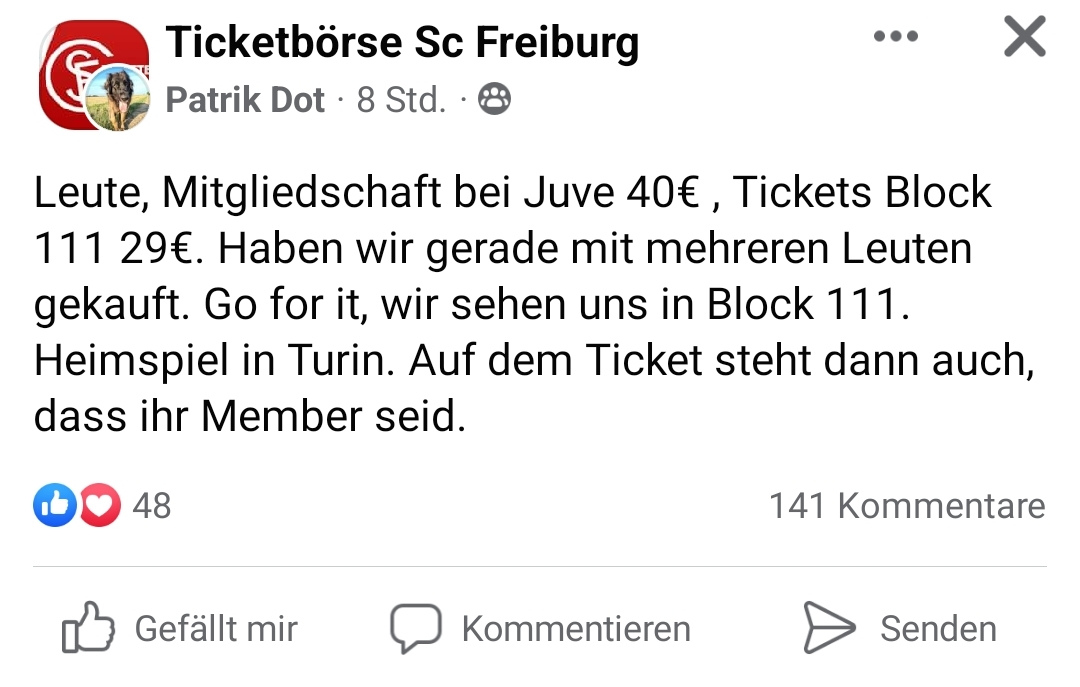
Task: Click the paper plane send icon
Action: coord(829,628)
